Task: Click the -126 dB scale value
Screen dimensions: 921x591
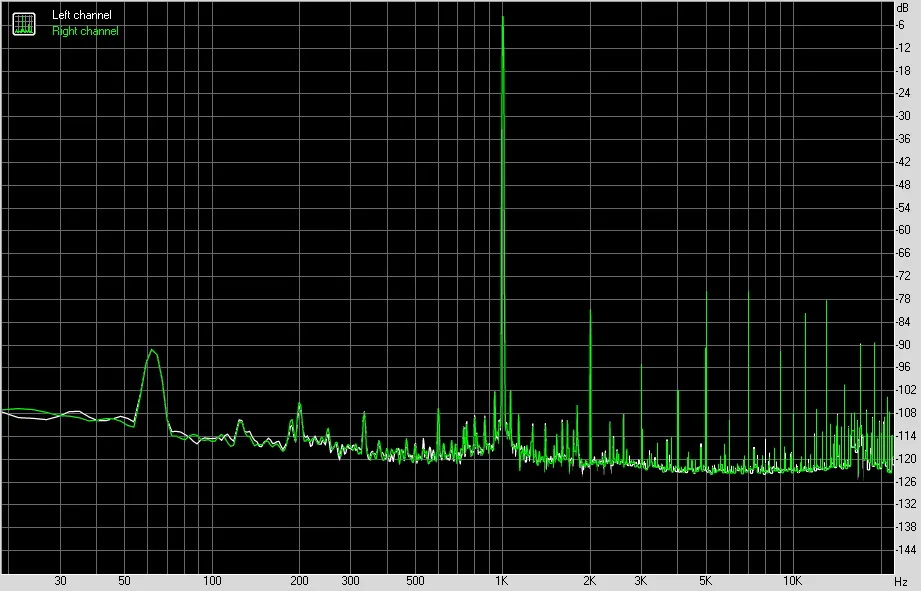Action: (905, 481)
